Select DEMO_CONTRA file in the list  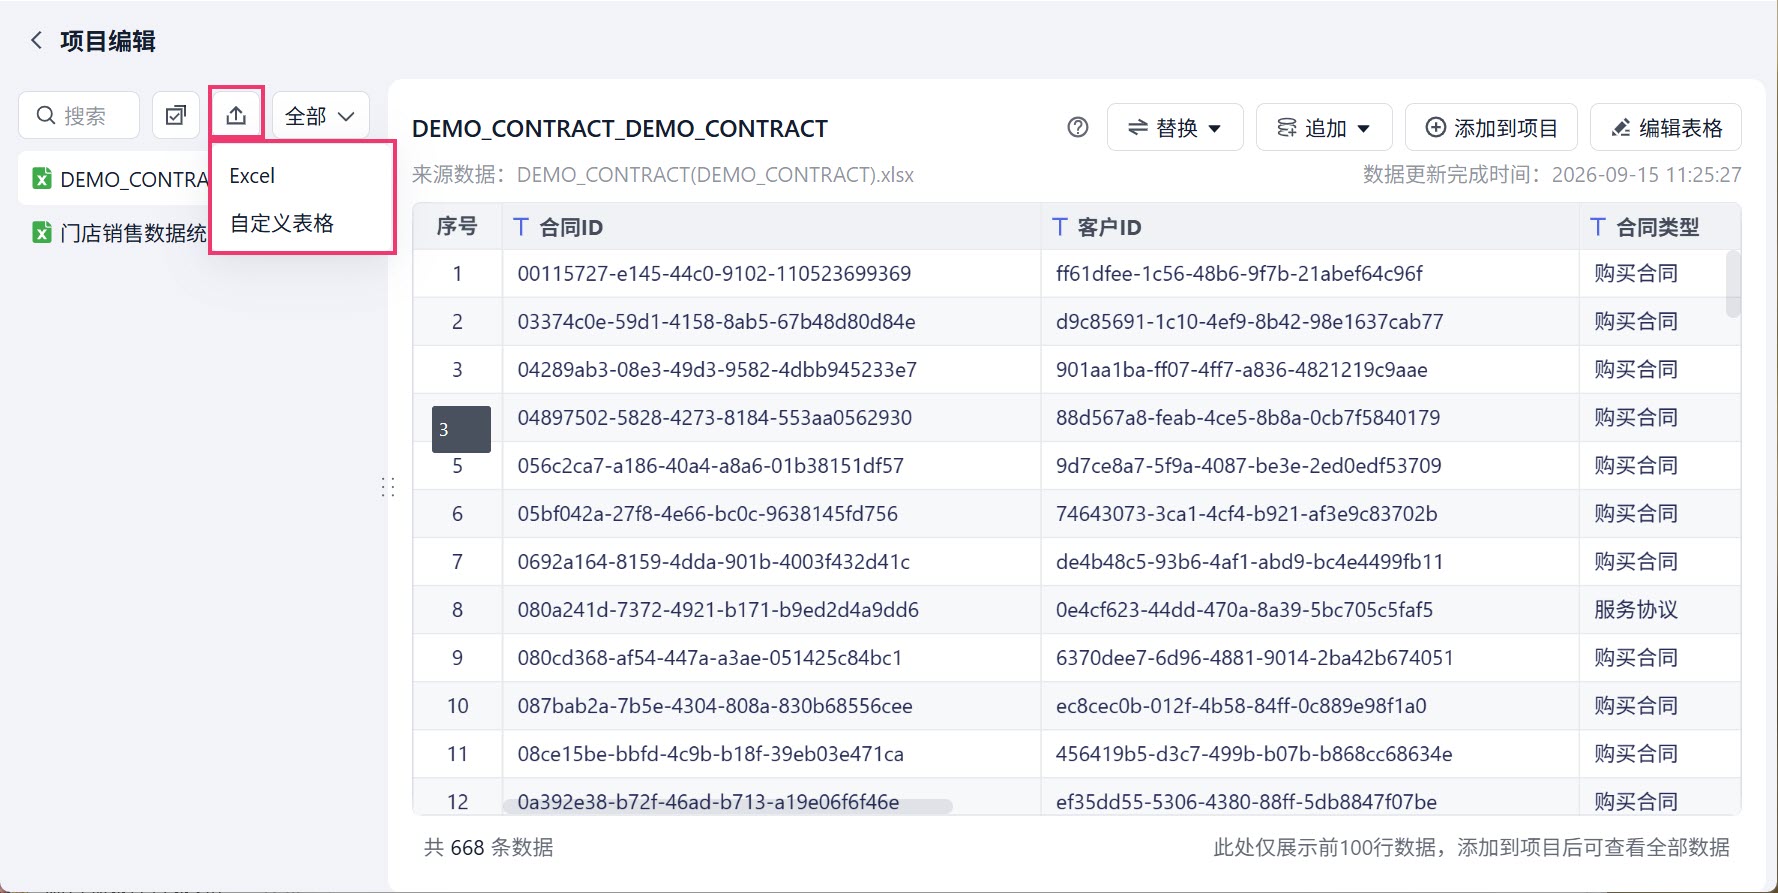pos(114,179)
